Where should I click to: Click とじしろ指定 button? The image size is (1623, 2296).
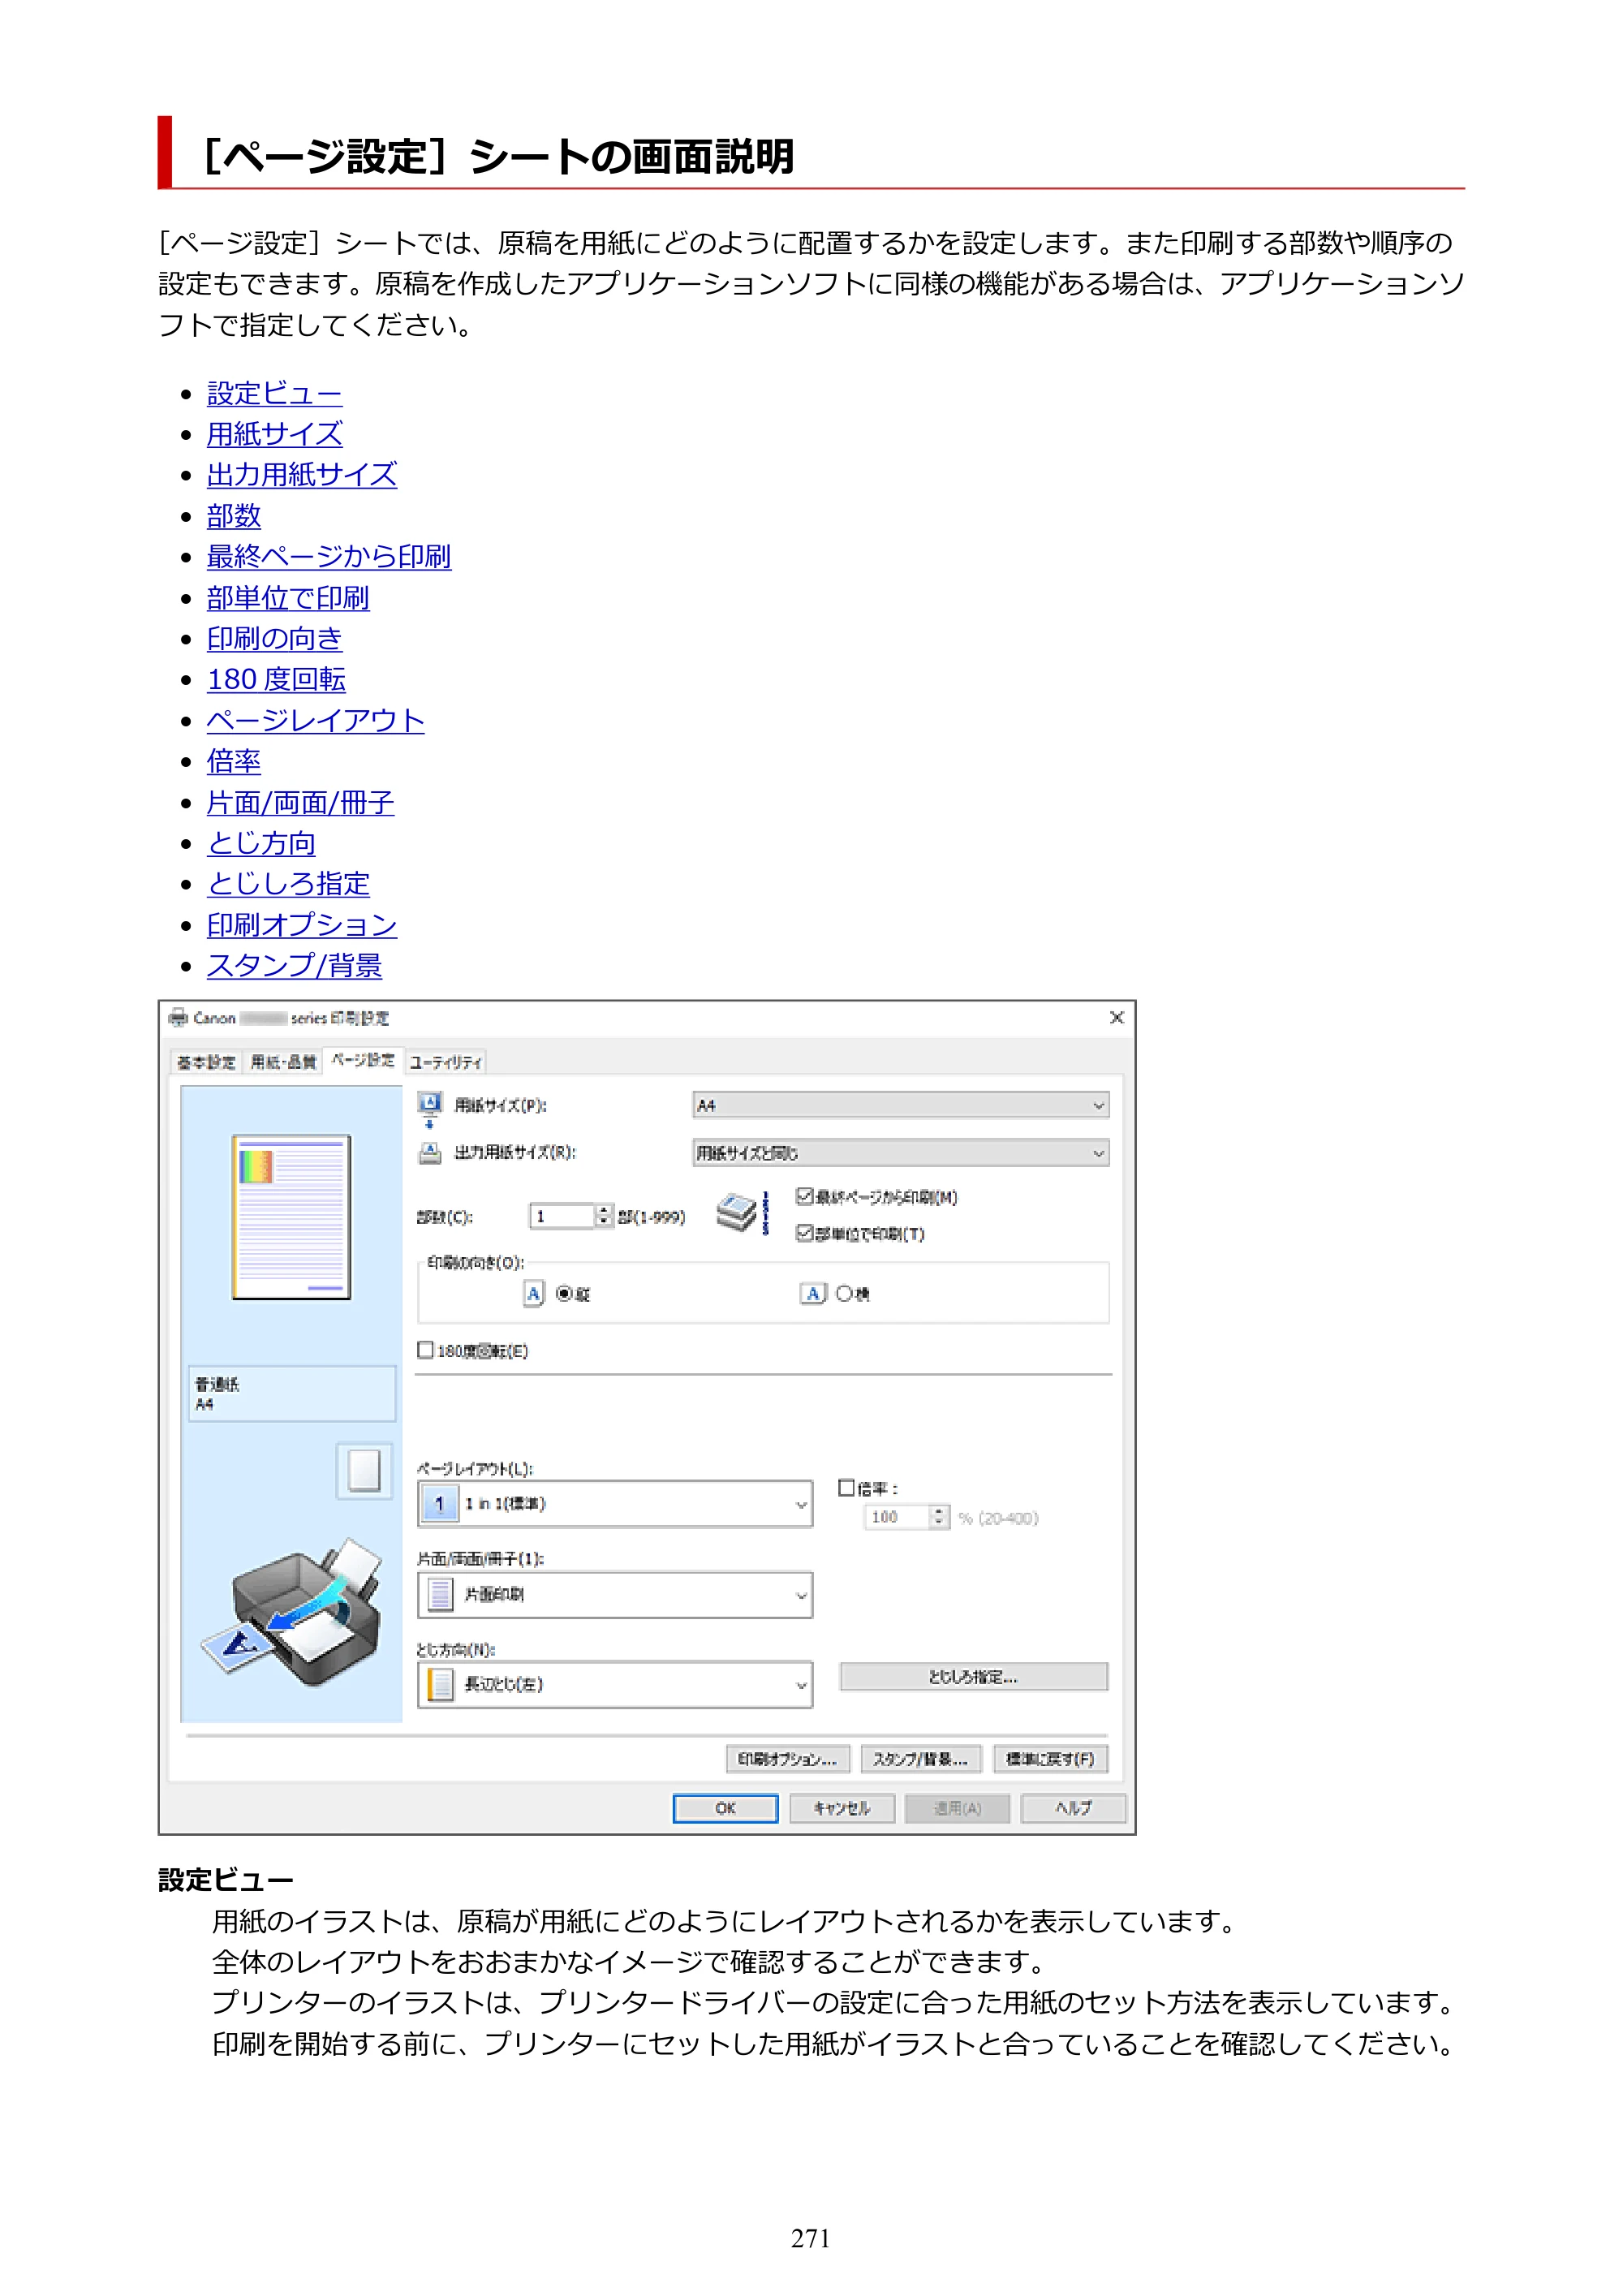973,1677
